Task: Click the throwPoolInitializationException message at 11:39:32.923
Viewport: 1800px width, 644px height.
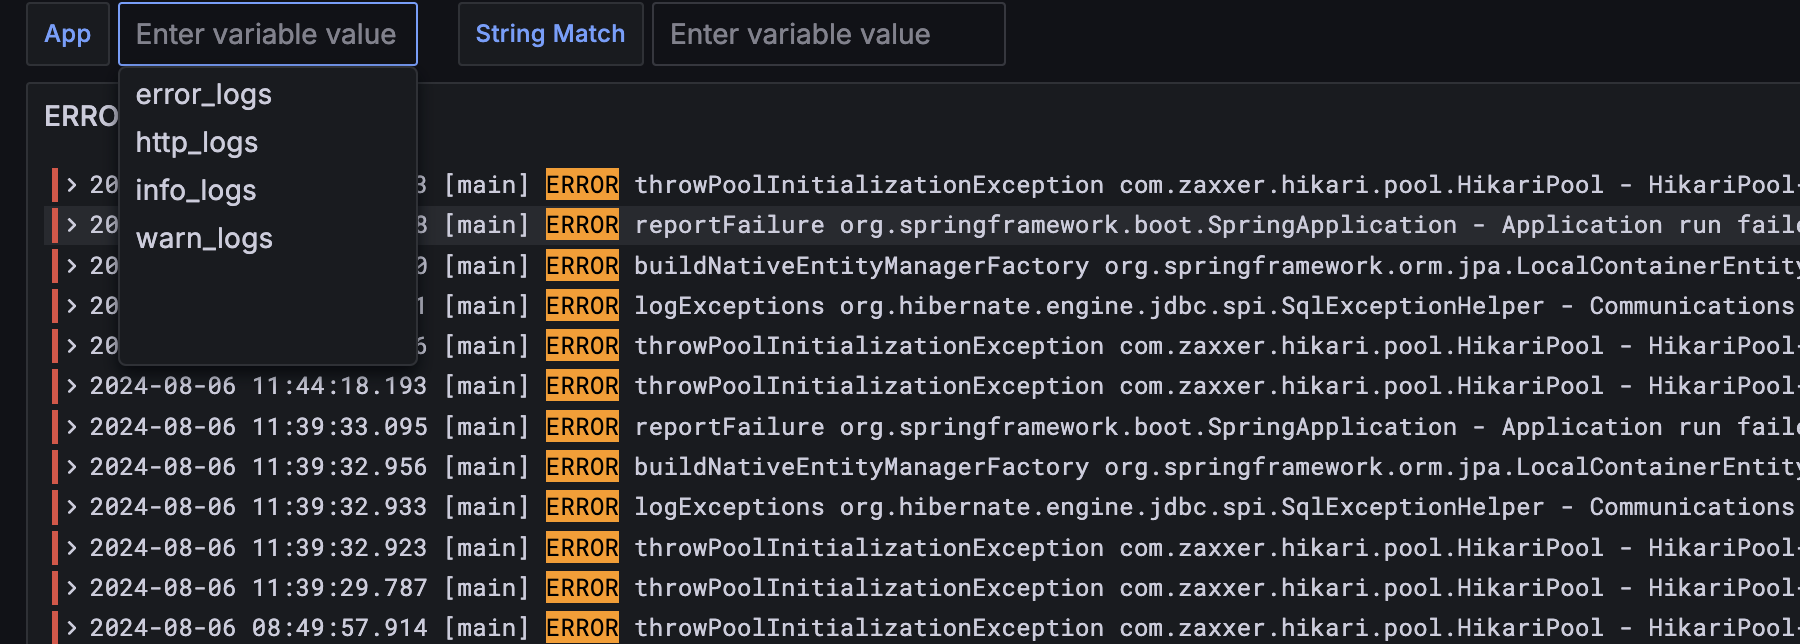Action: [1217, 548]
